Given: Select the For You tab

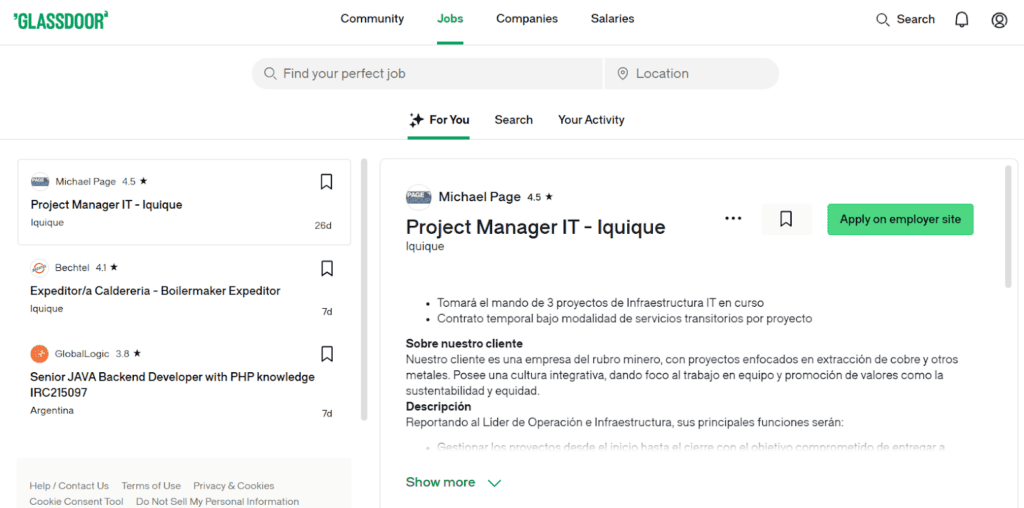Looking at the screenshot, I should pyautogui.click(x=438, y=120).
